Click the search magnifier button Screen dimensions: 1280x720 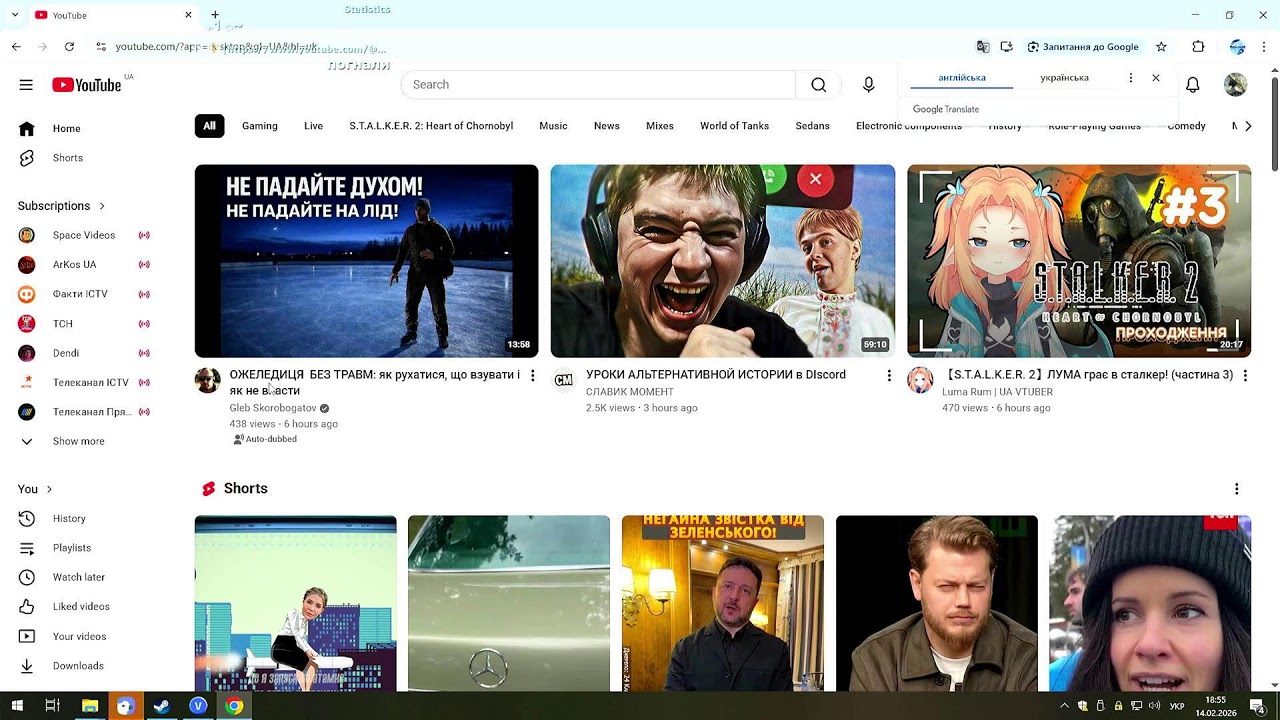pyautogui.click(x=819, y=85)
